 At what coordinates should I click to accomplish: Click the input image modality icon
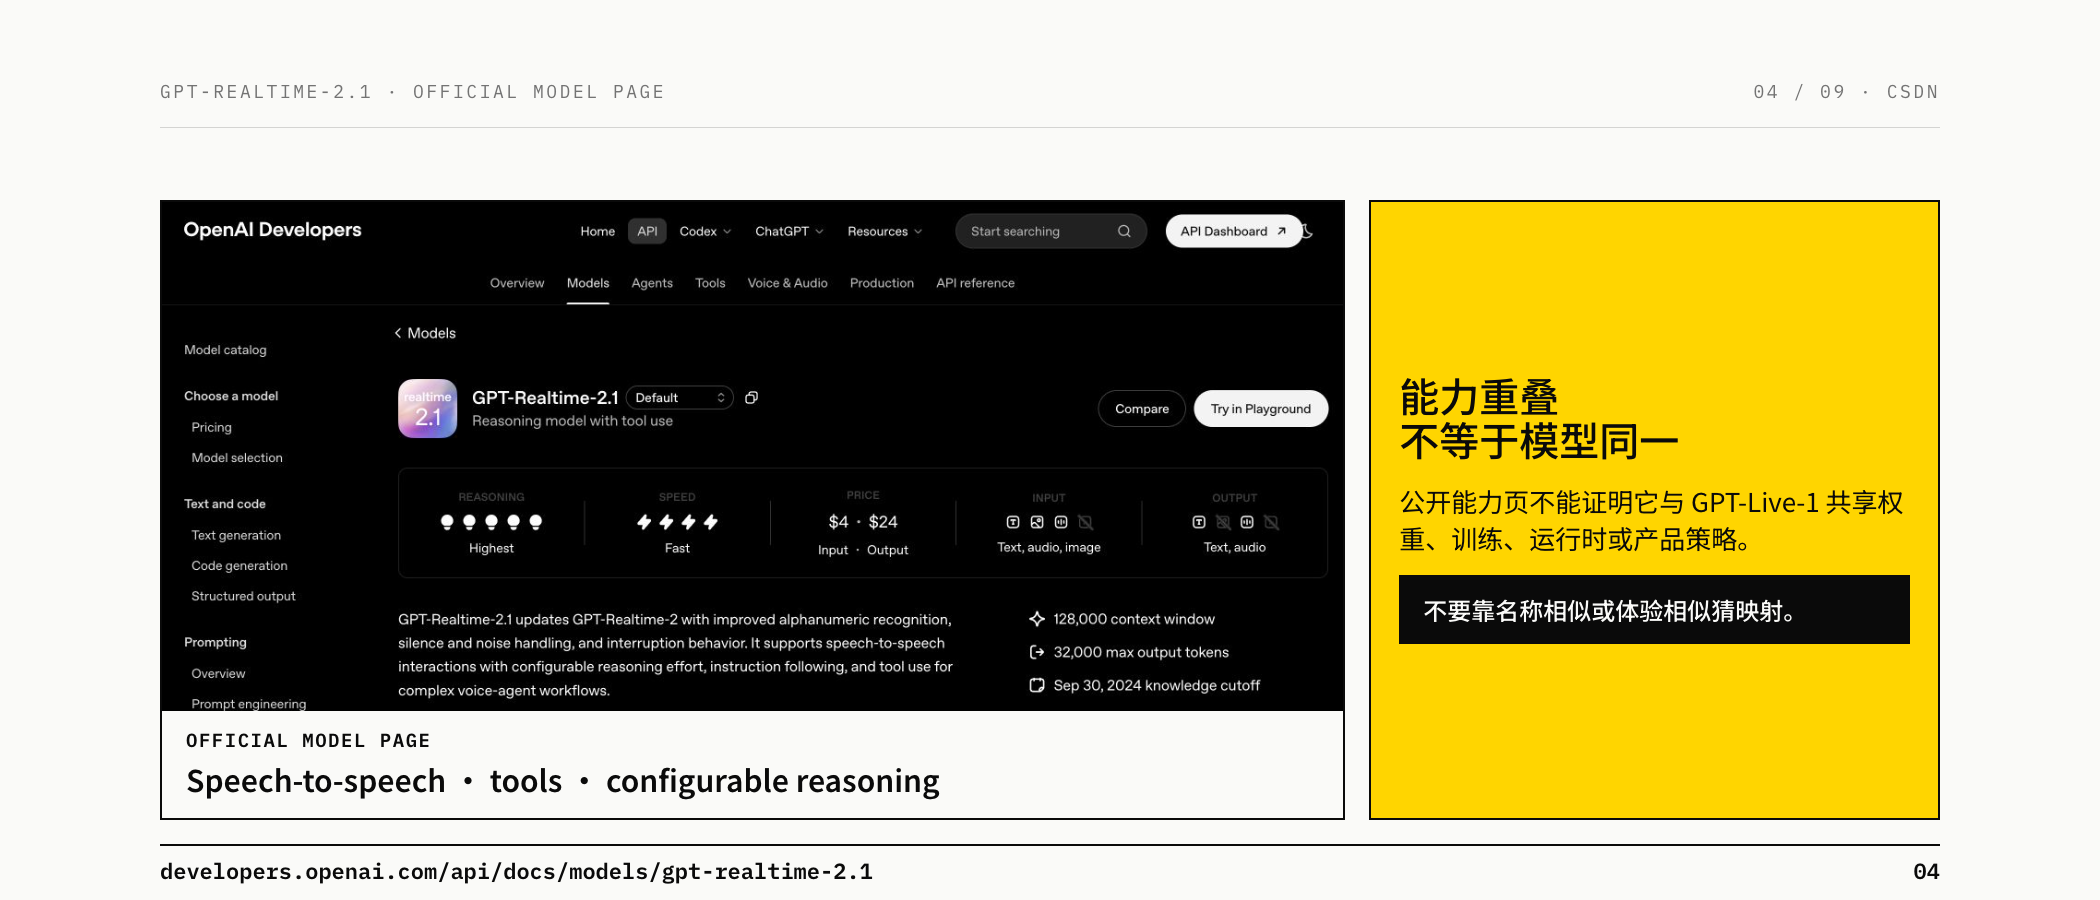pyautogui.click(x=1037, y=522)
